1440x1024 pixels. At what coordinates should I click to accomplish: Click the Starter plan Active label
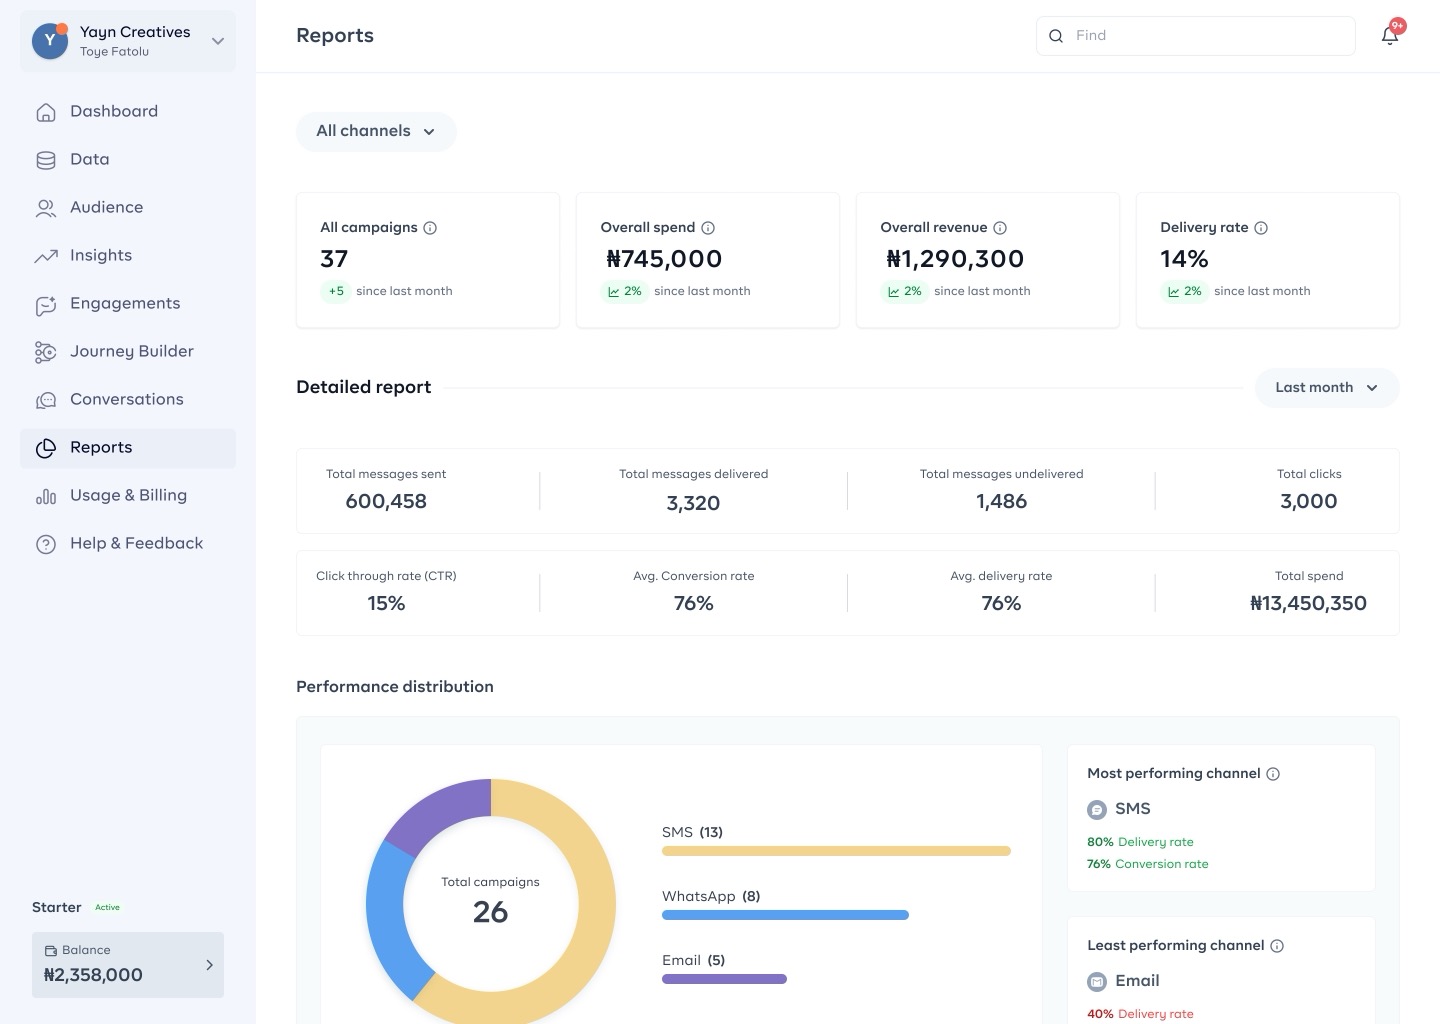click(x=107, y=908)
